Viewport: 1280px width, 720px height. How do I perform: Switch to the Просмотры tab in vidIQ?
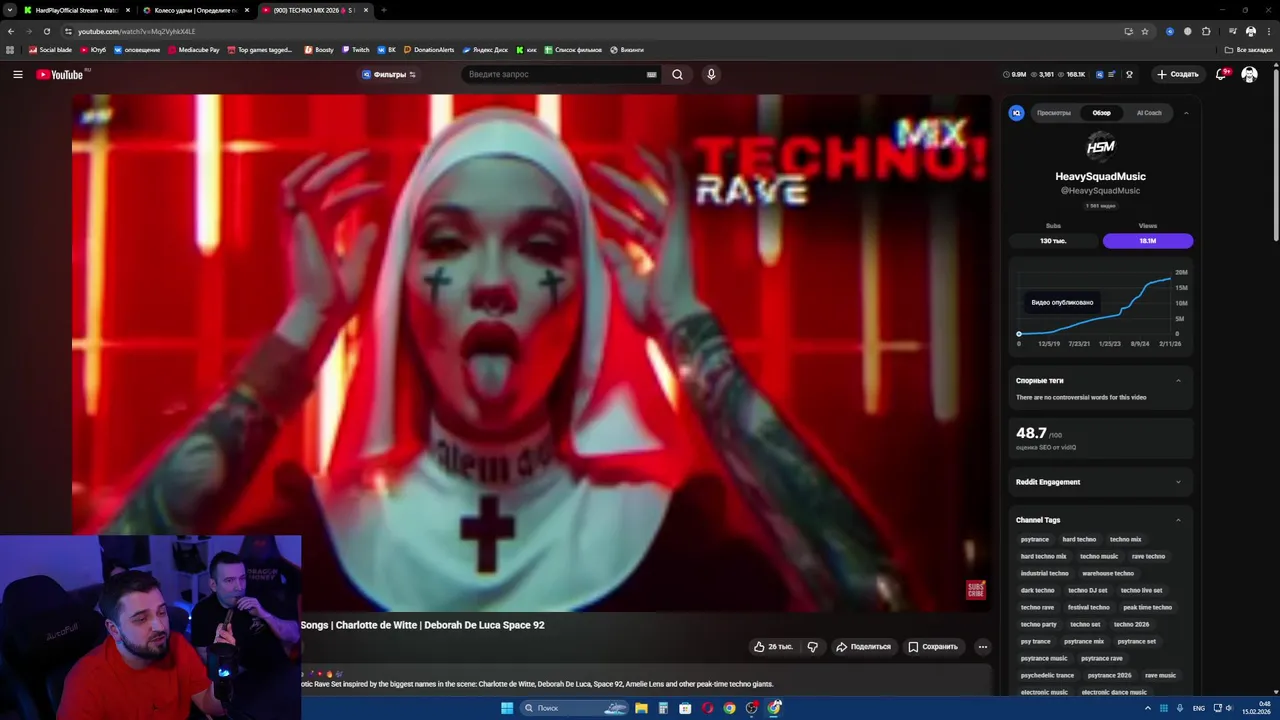(x=1054, y=113)
